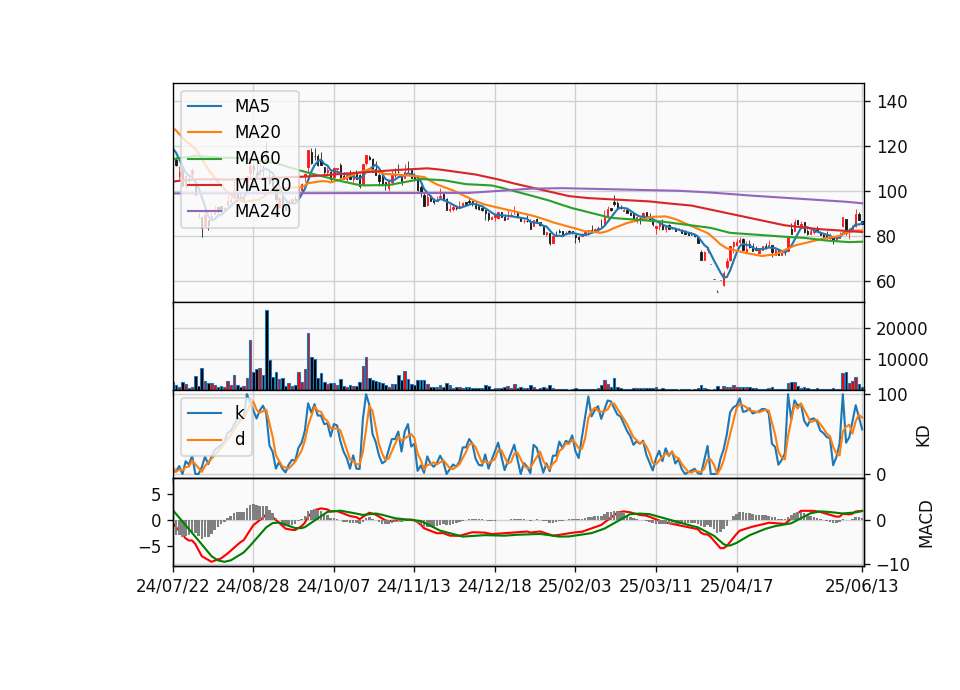Click the MA60 legend label
960x690 pixels.
point(258,158)
